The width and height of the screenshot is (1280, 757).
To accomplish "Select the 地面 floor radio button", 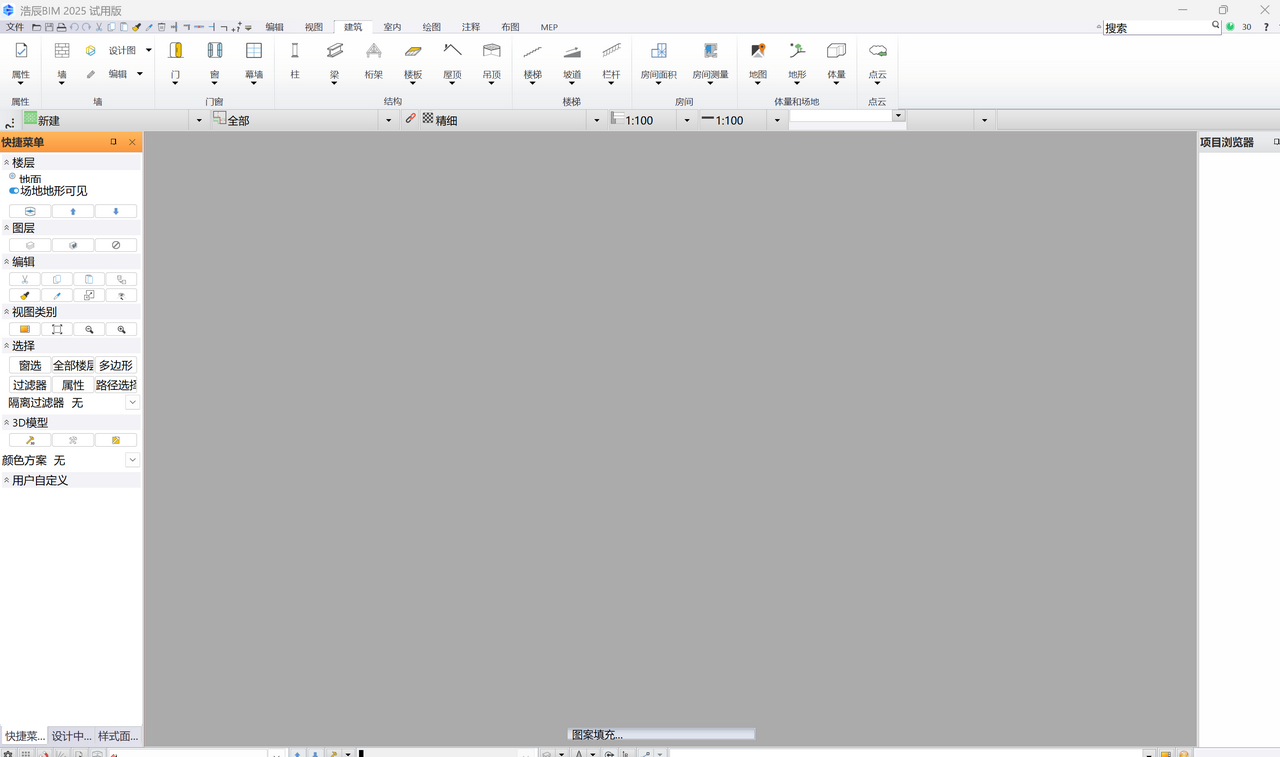I will [13, 177].
